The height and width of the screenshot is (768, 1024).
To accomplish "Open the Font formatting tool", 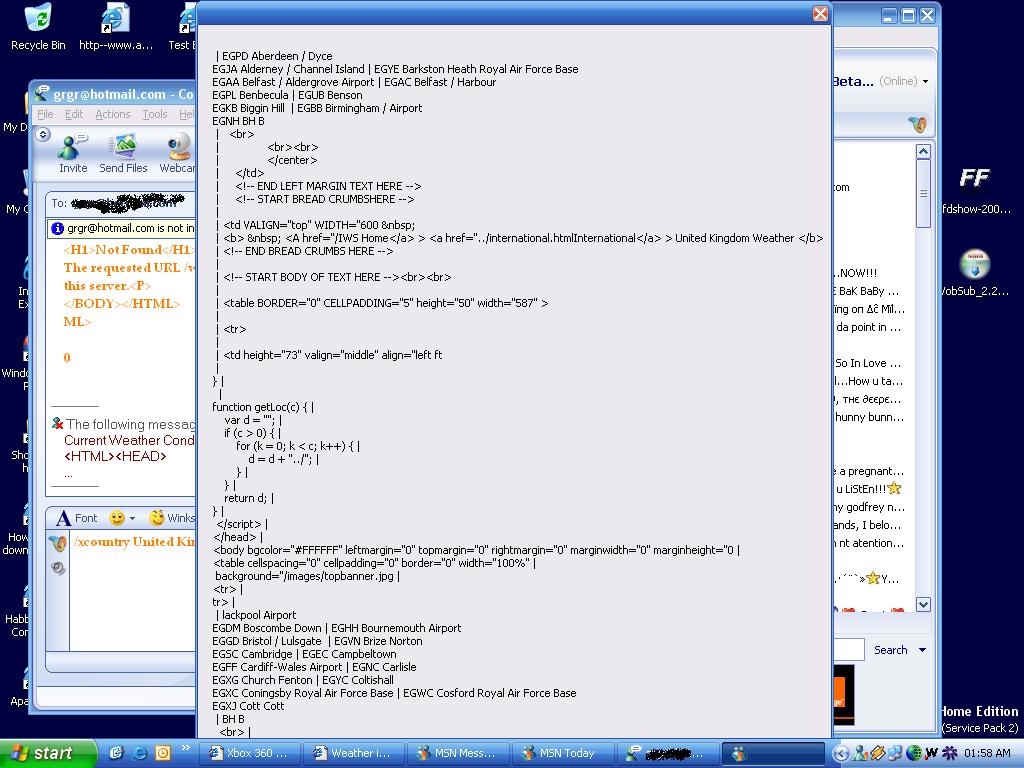I will (x=77, y=518).
